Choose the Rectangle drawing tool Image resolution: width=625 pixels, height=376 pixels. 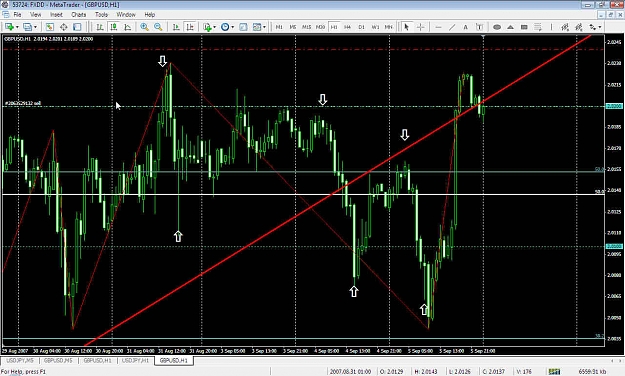click(524, 27)
